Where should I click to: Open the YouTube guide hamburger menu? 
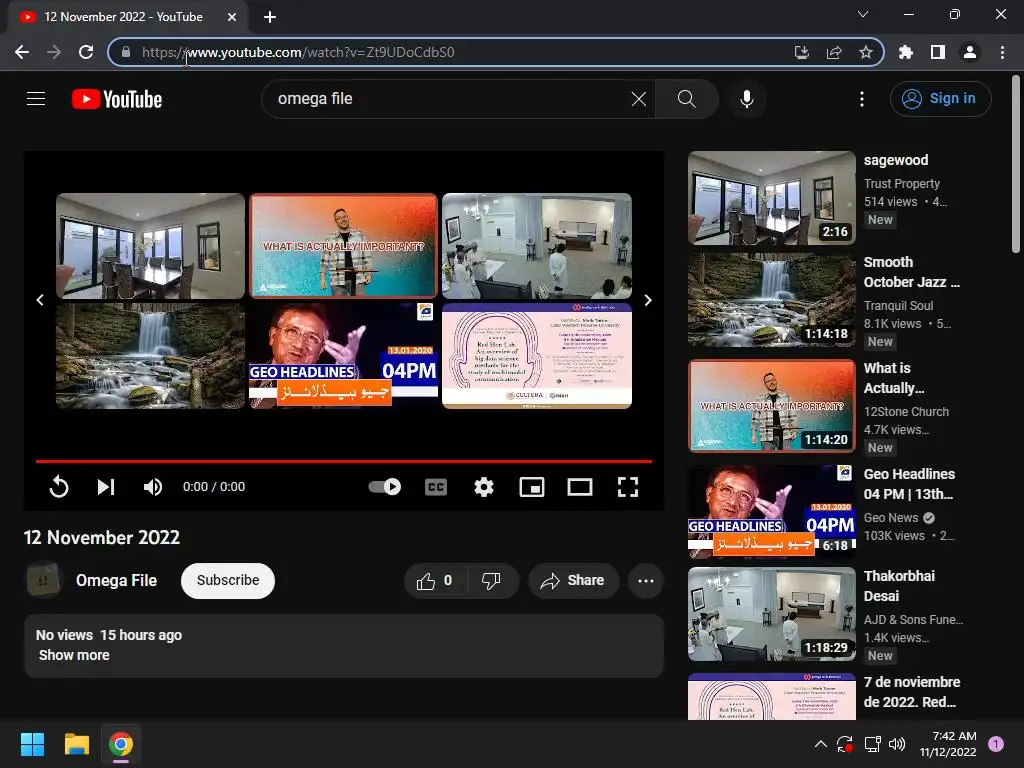click(x=36, y=99)
